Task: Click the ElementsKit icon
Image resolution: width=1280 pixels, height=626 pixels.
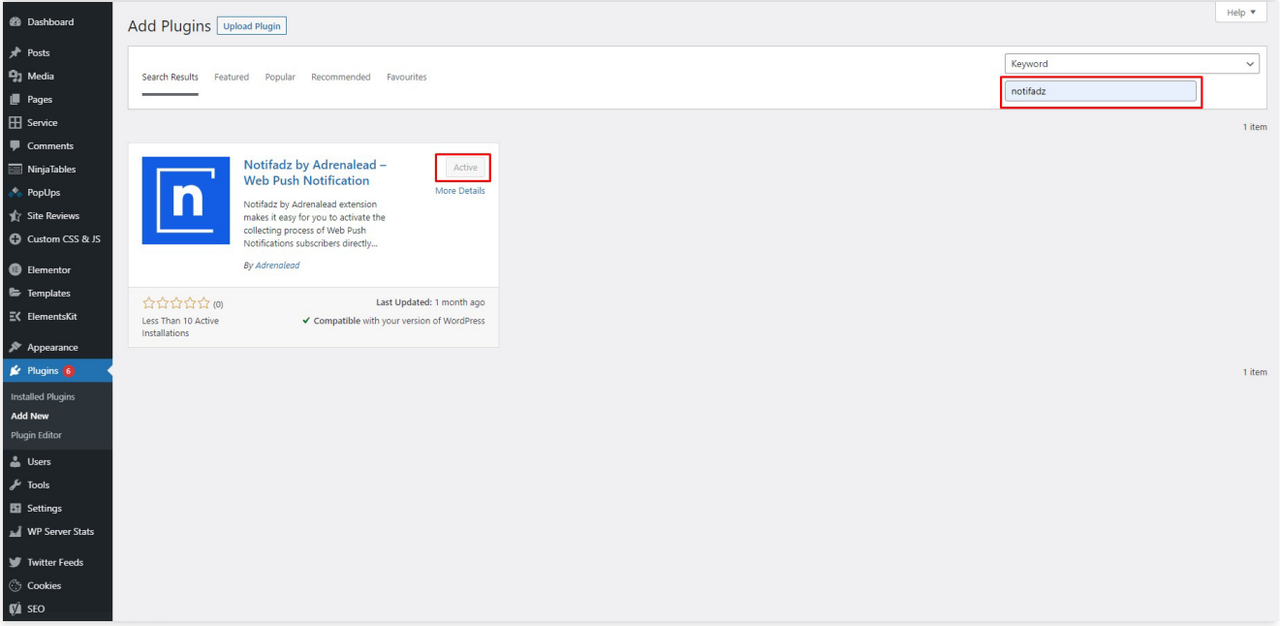Action: pos(15,316)
